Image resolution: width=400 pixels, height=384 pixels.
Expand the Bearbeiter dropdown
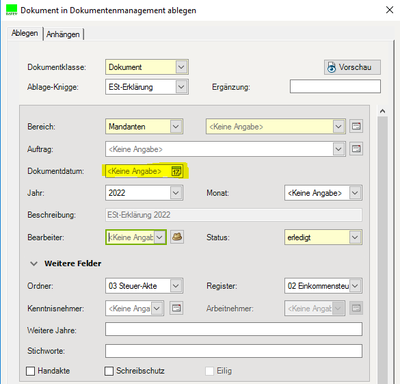160,237
